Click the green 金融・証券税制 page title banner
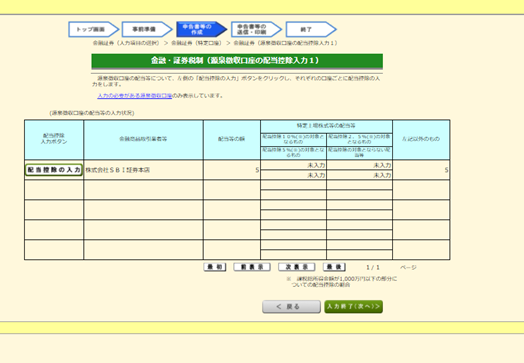The height and width of the screenshot is (363, 524). click(x=237, y=61)
